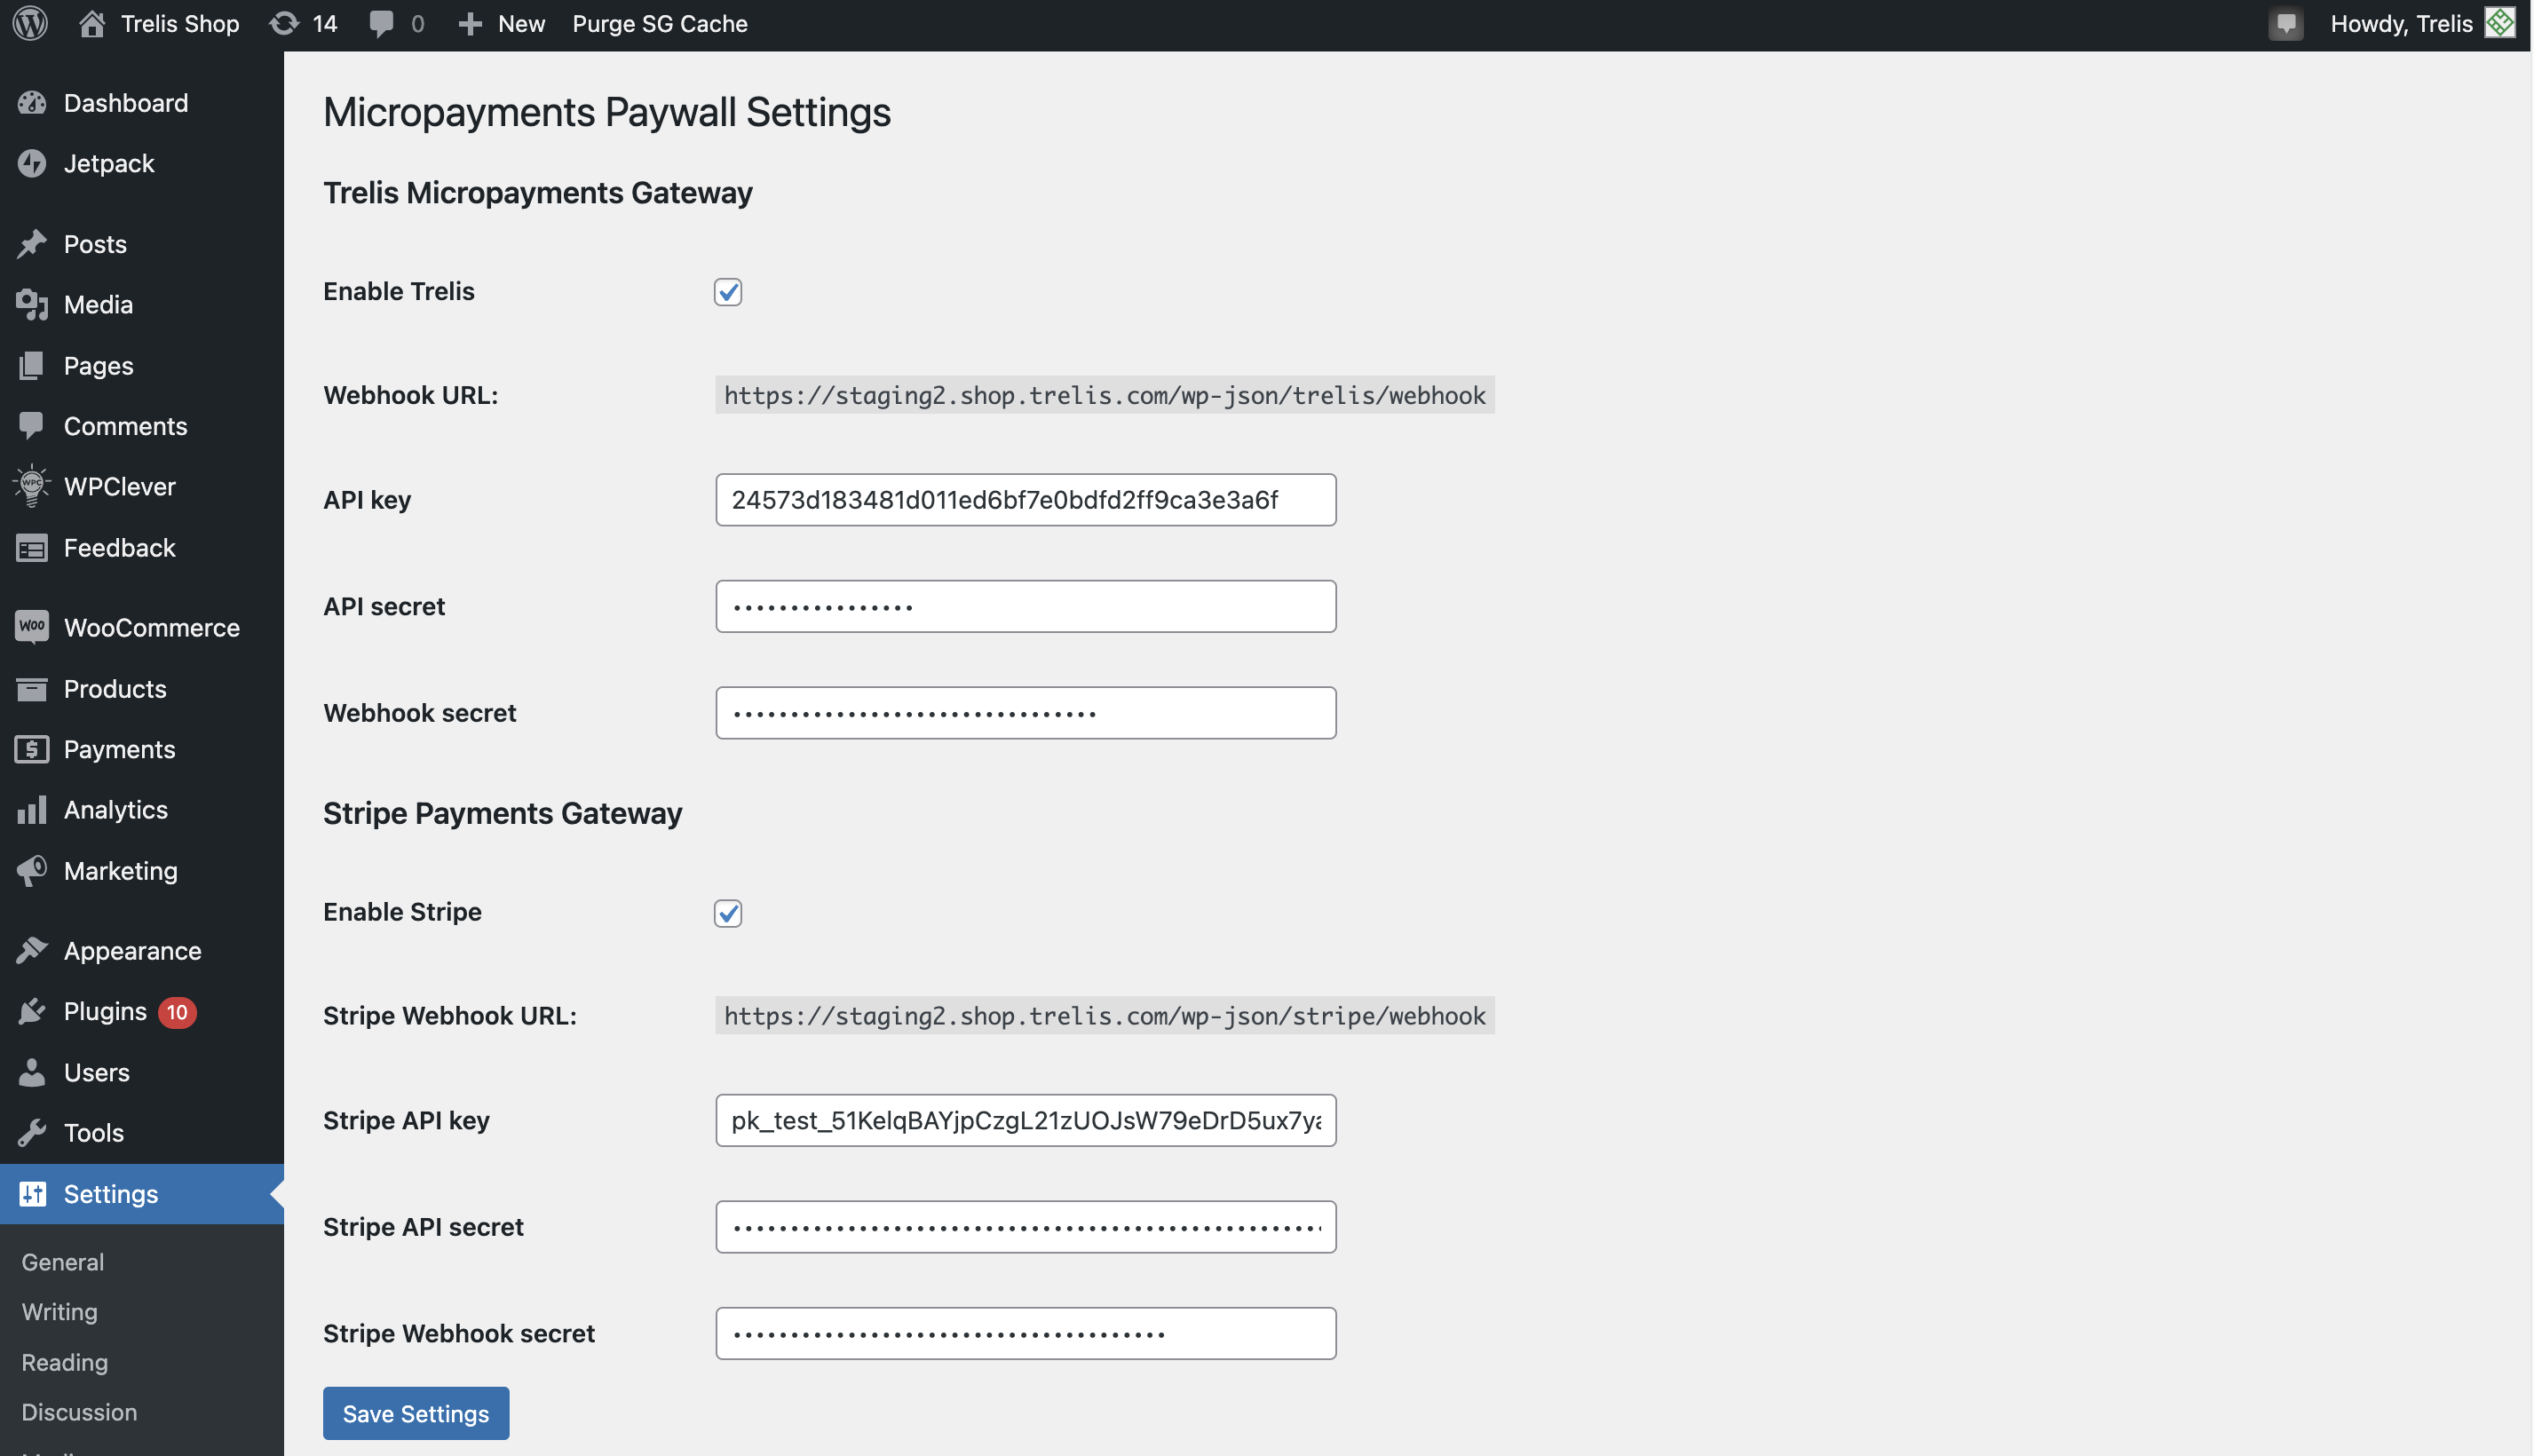Click the Comments sidebar bubble icon
The image size is (2534, 1456).
32,426
